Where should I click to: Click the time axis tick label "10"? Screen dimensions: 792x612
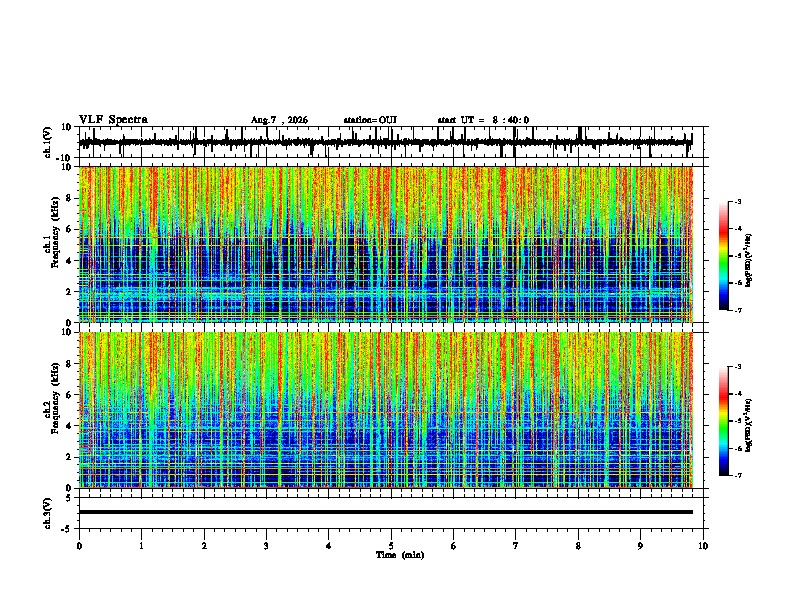pos(703,546)
